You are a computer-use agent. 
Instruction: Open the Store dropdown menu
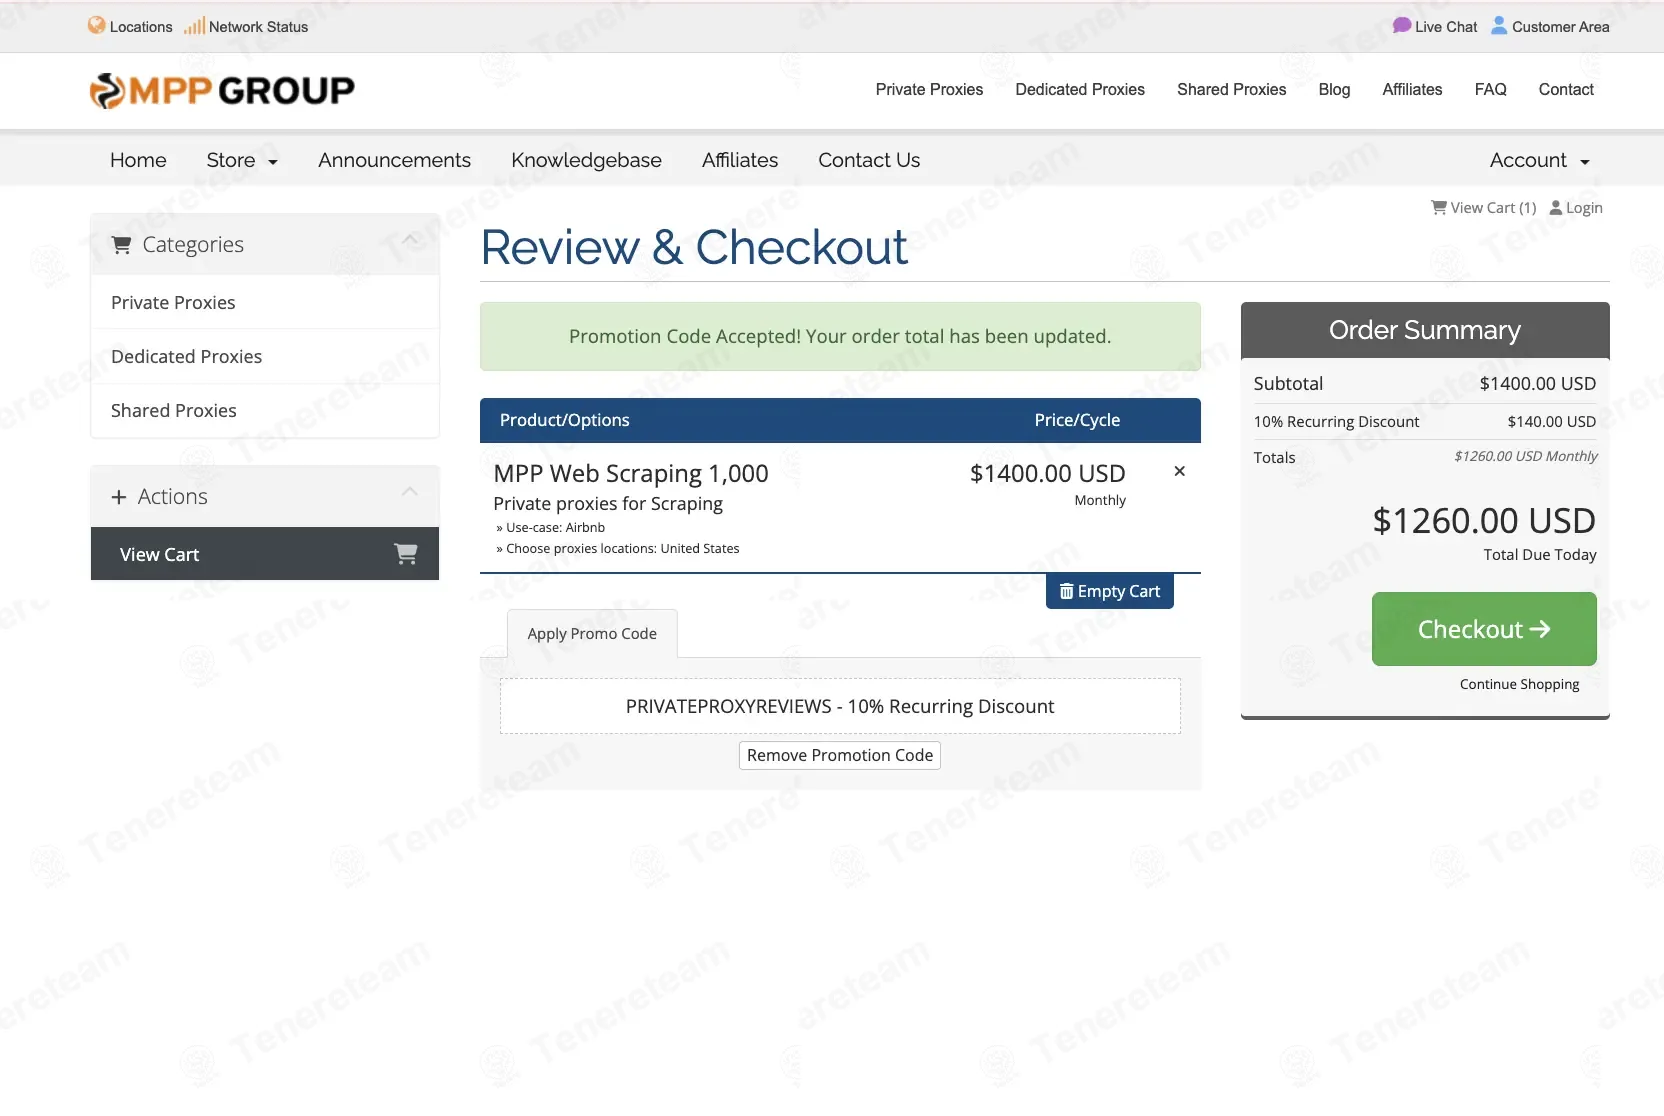[242, 160]
